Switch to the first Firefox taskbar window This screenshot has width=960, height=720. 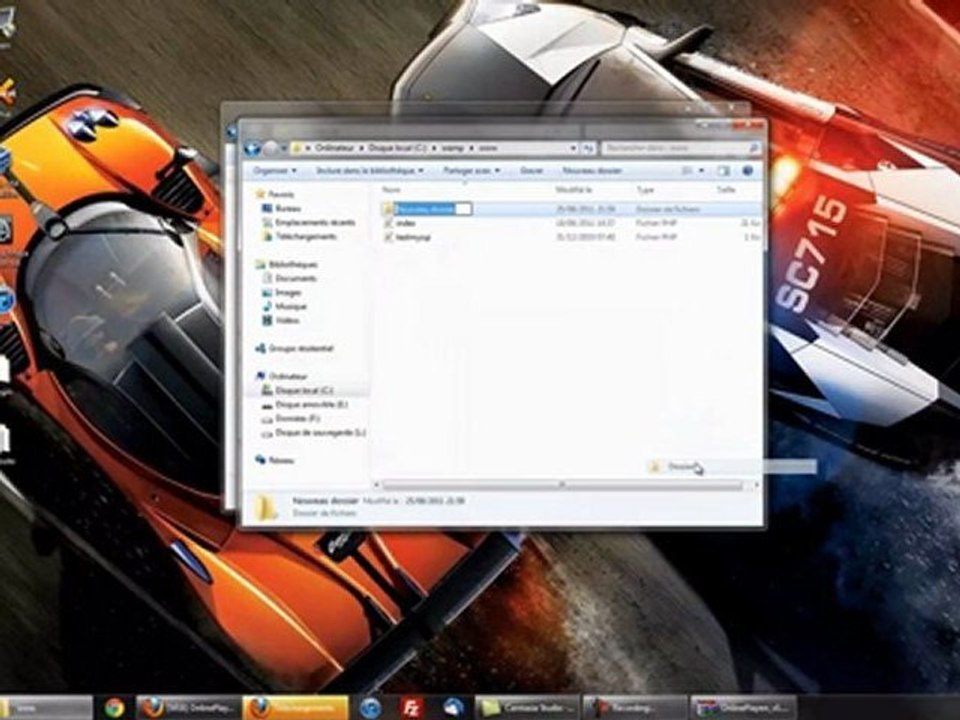pyautogui.click(x=189, y=708)
